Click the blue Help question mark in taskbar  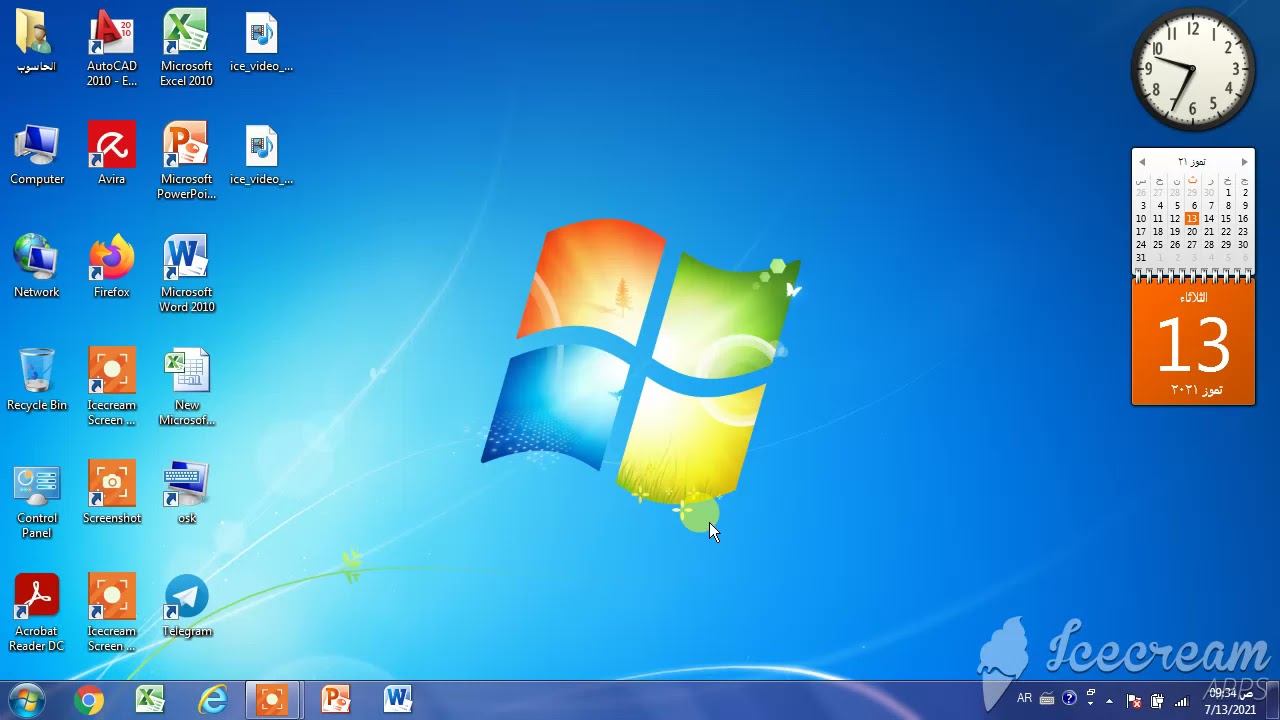1069,698
